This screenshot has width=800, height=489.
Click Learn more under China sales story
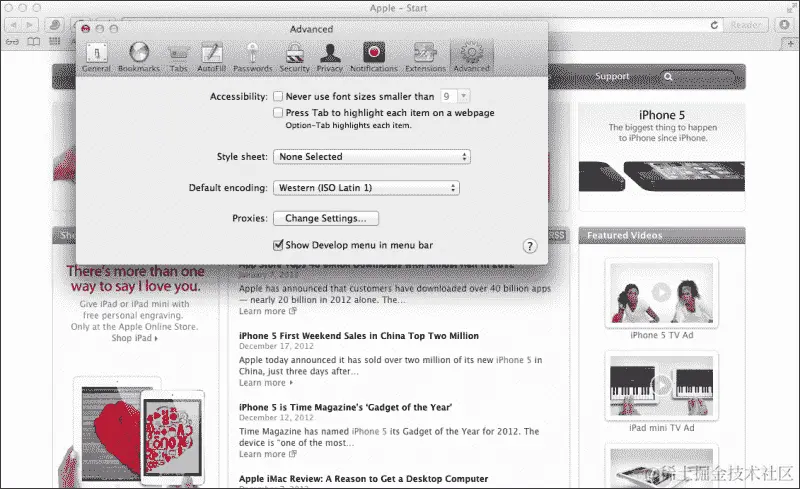point(265,382)
